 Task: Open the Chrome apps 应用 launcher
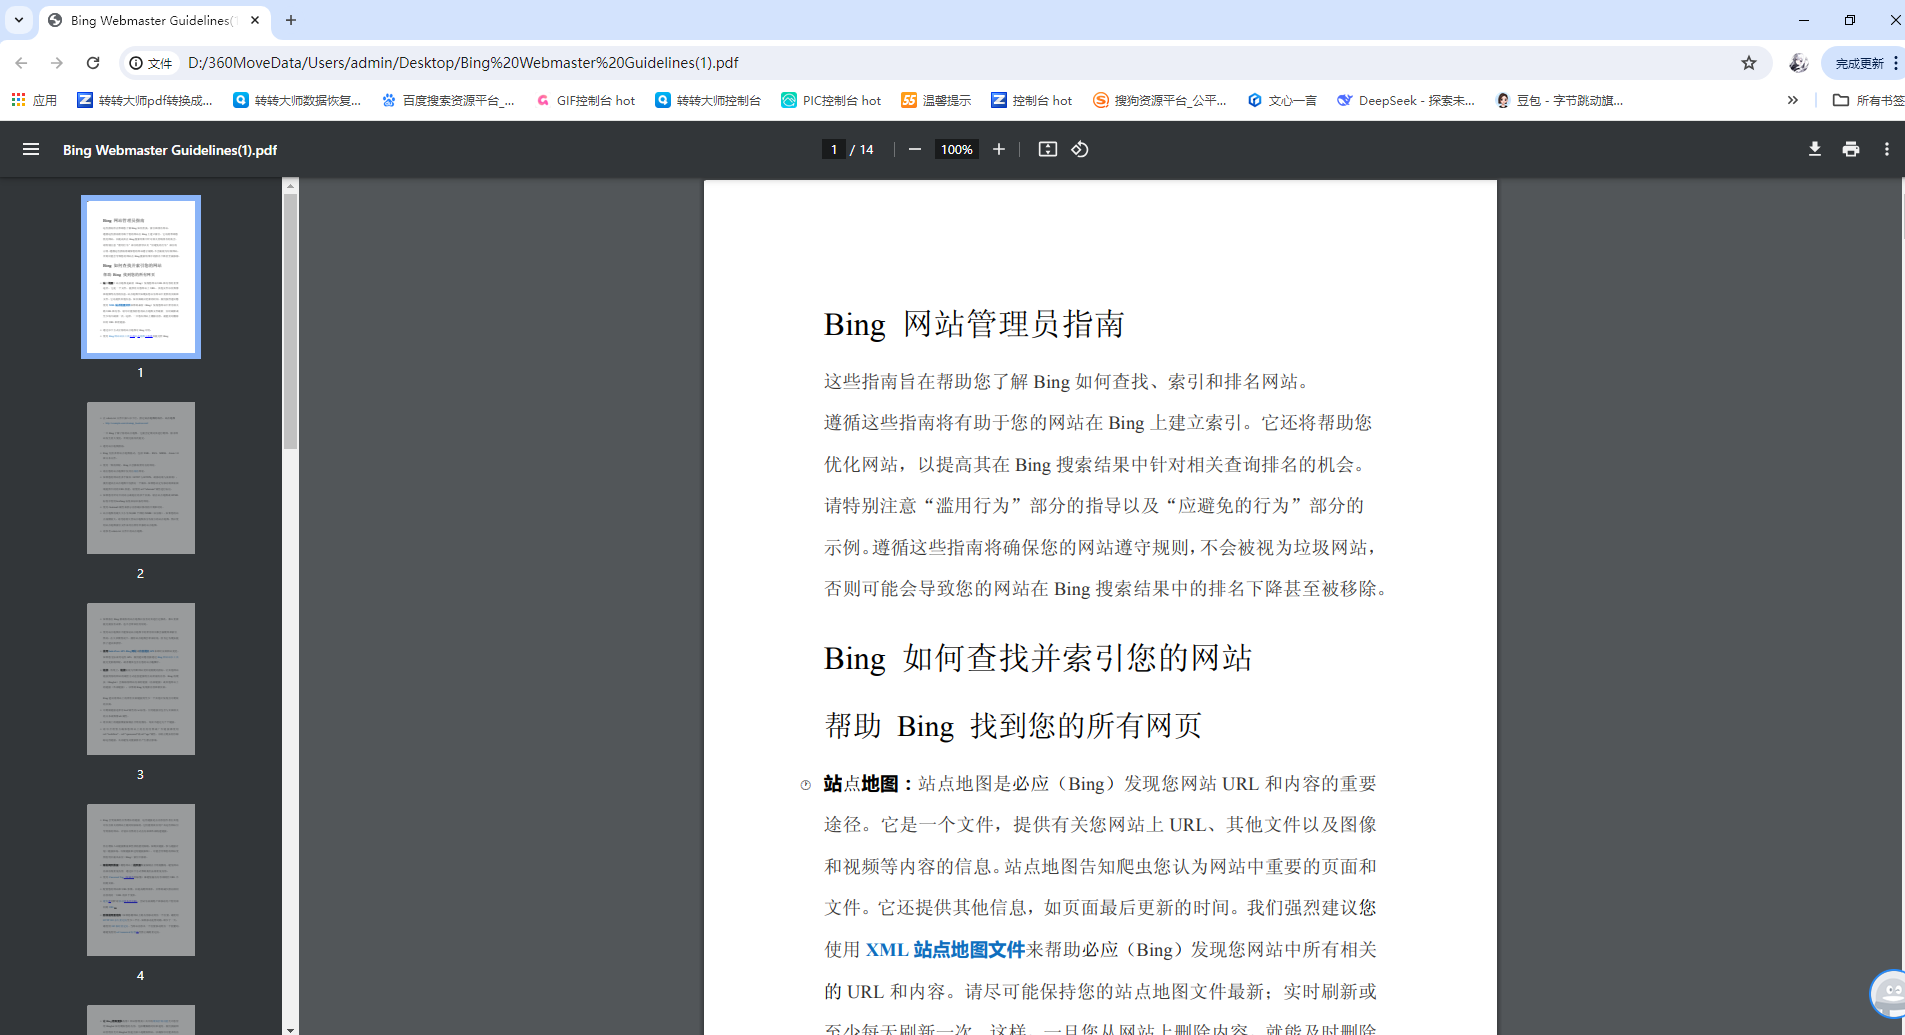point(33,99)
